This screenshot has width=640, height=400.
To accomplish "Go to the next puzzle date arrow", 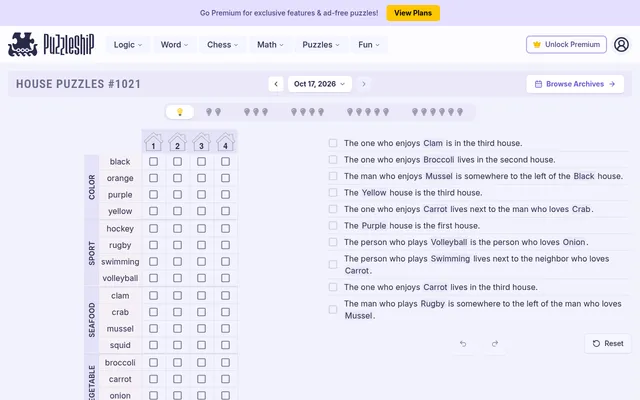I will [364, 84].
